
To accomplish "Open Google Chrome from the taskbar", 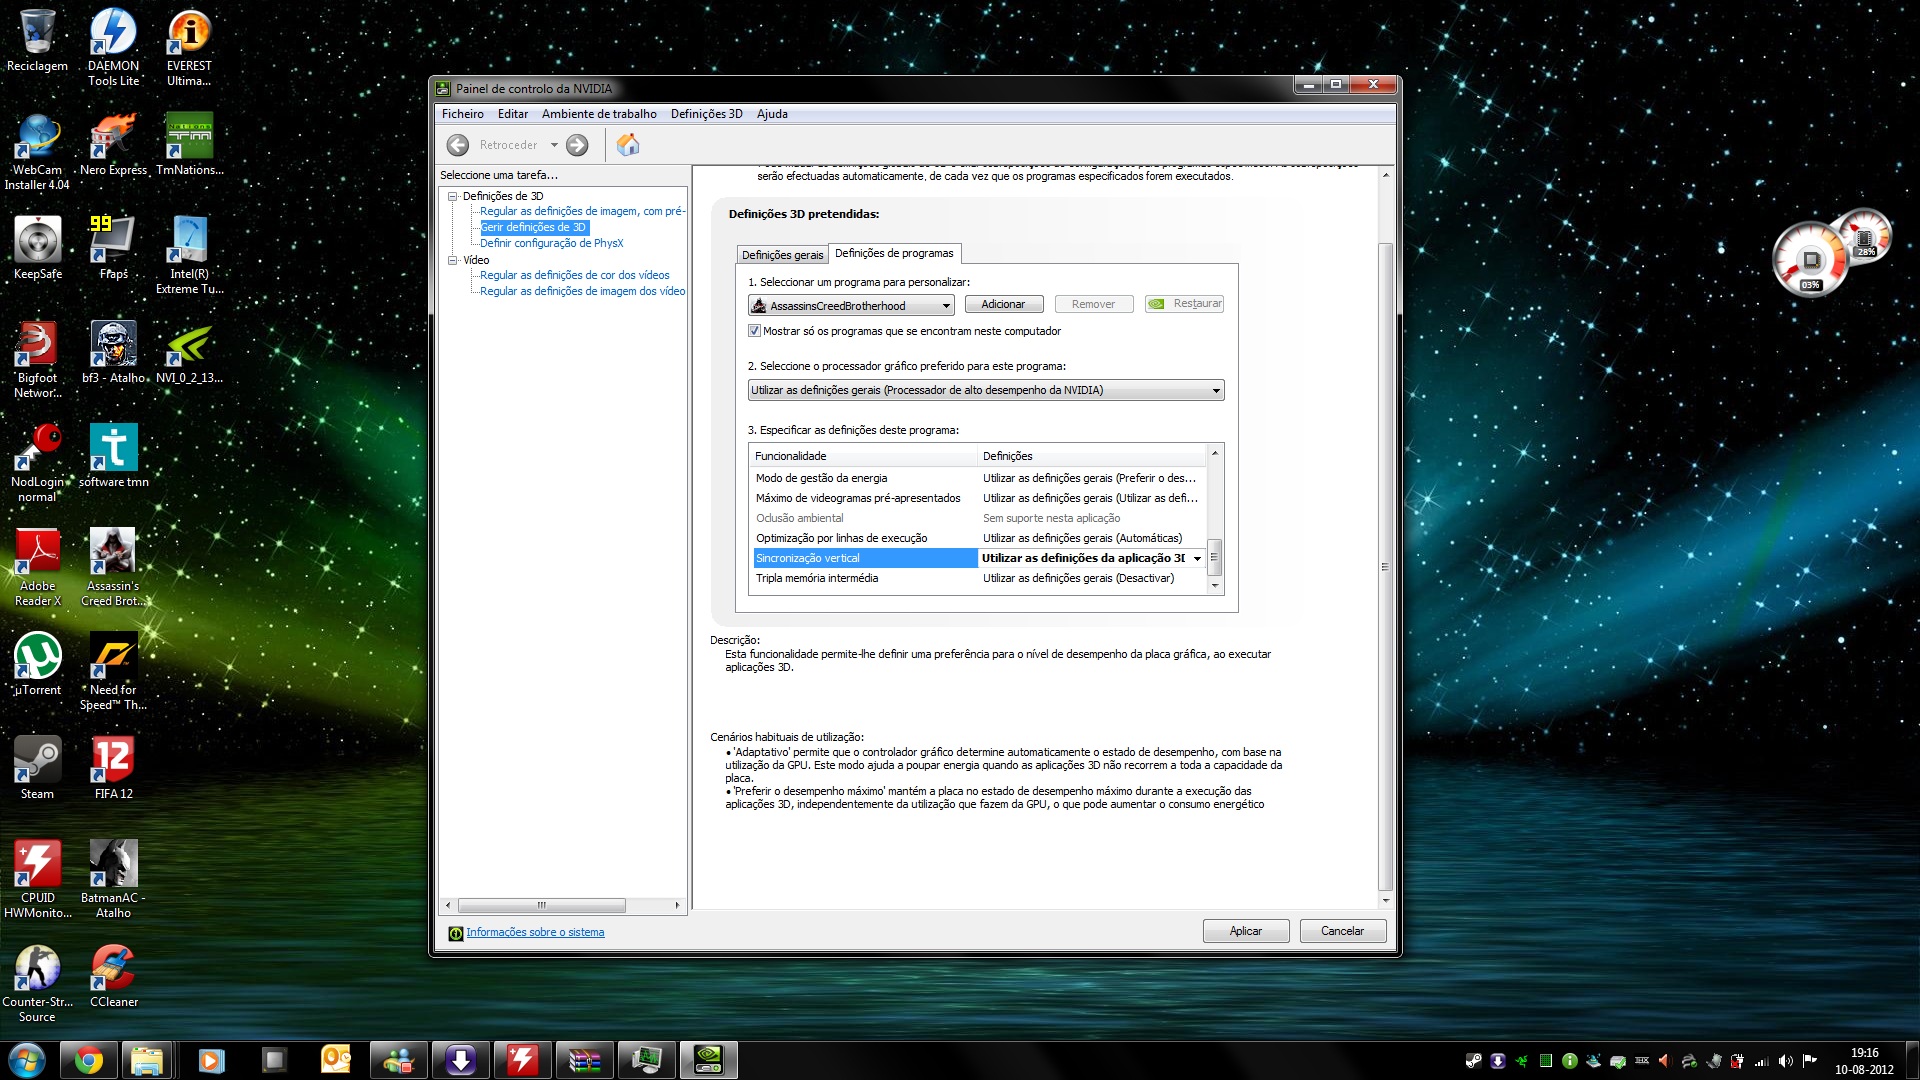I will pyautogui.click(x=88, y=1060).
